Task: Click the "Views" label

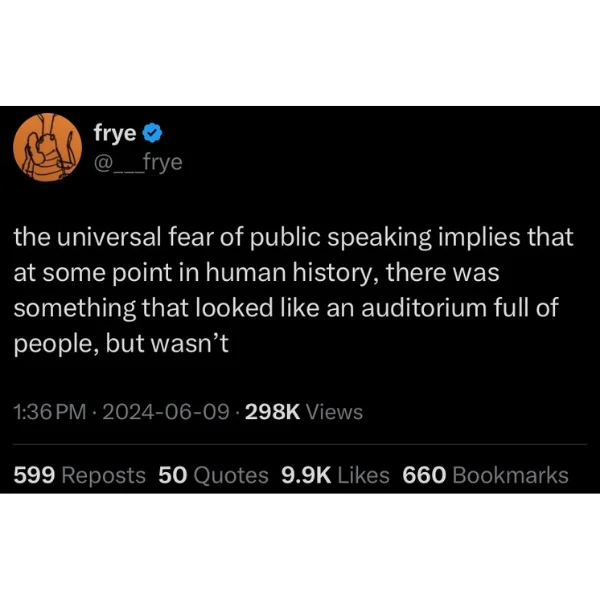Action: tap(335, 412)
